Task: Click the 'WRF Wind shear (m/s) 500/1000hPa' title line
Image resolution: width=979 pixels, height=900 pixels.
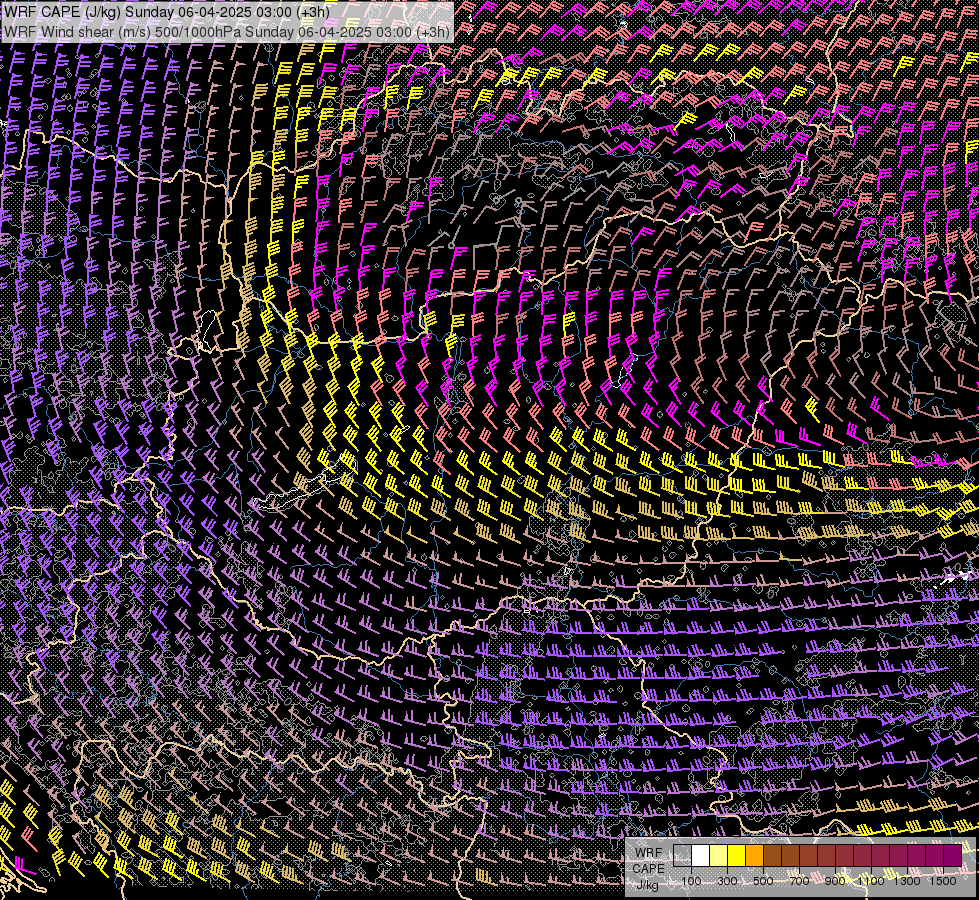Action: point(226,32)
